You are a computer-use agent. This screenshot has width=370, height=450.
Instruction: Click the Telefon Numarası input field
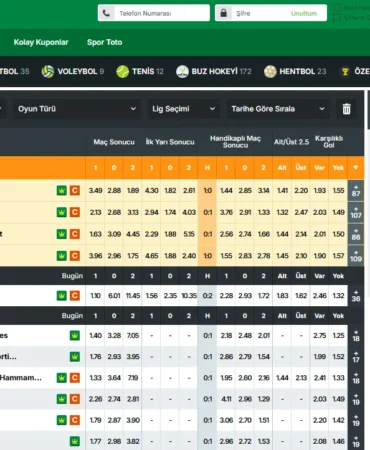154,13
